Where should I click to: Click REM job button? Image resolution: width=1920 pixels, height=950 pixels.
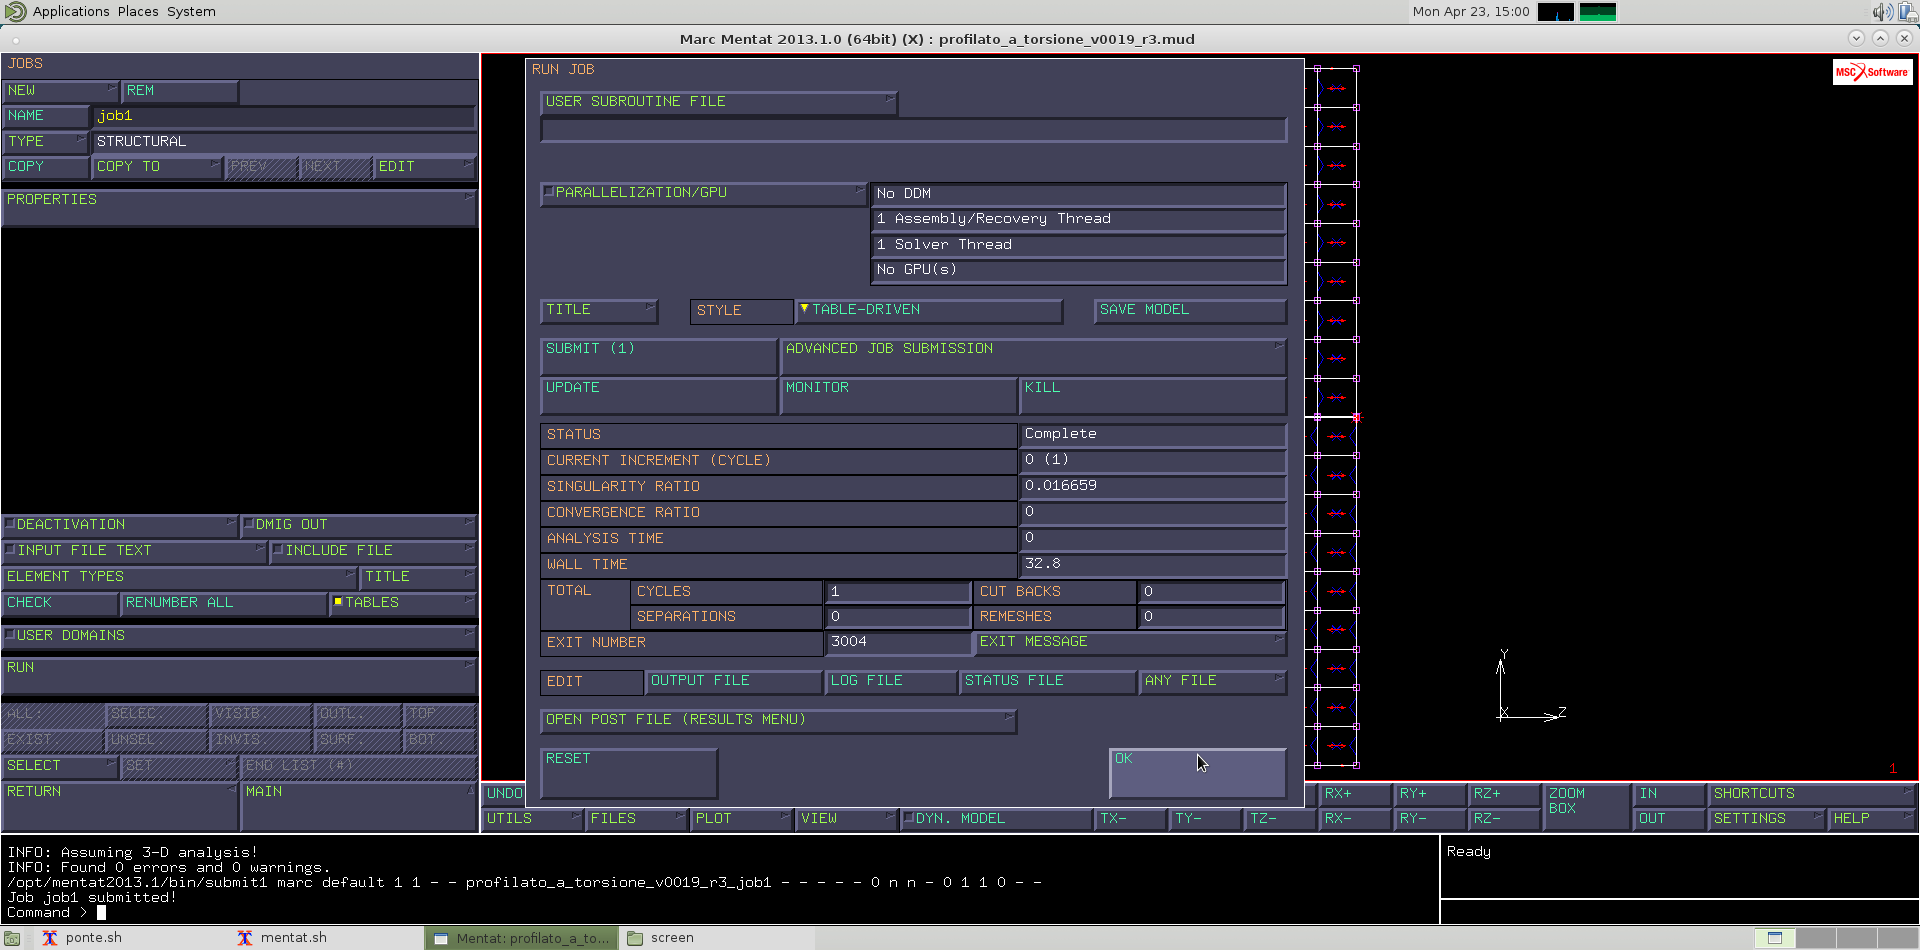point(180,91)
